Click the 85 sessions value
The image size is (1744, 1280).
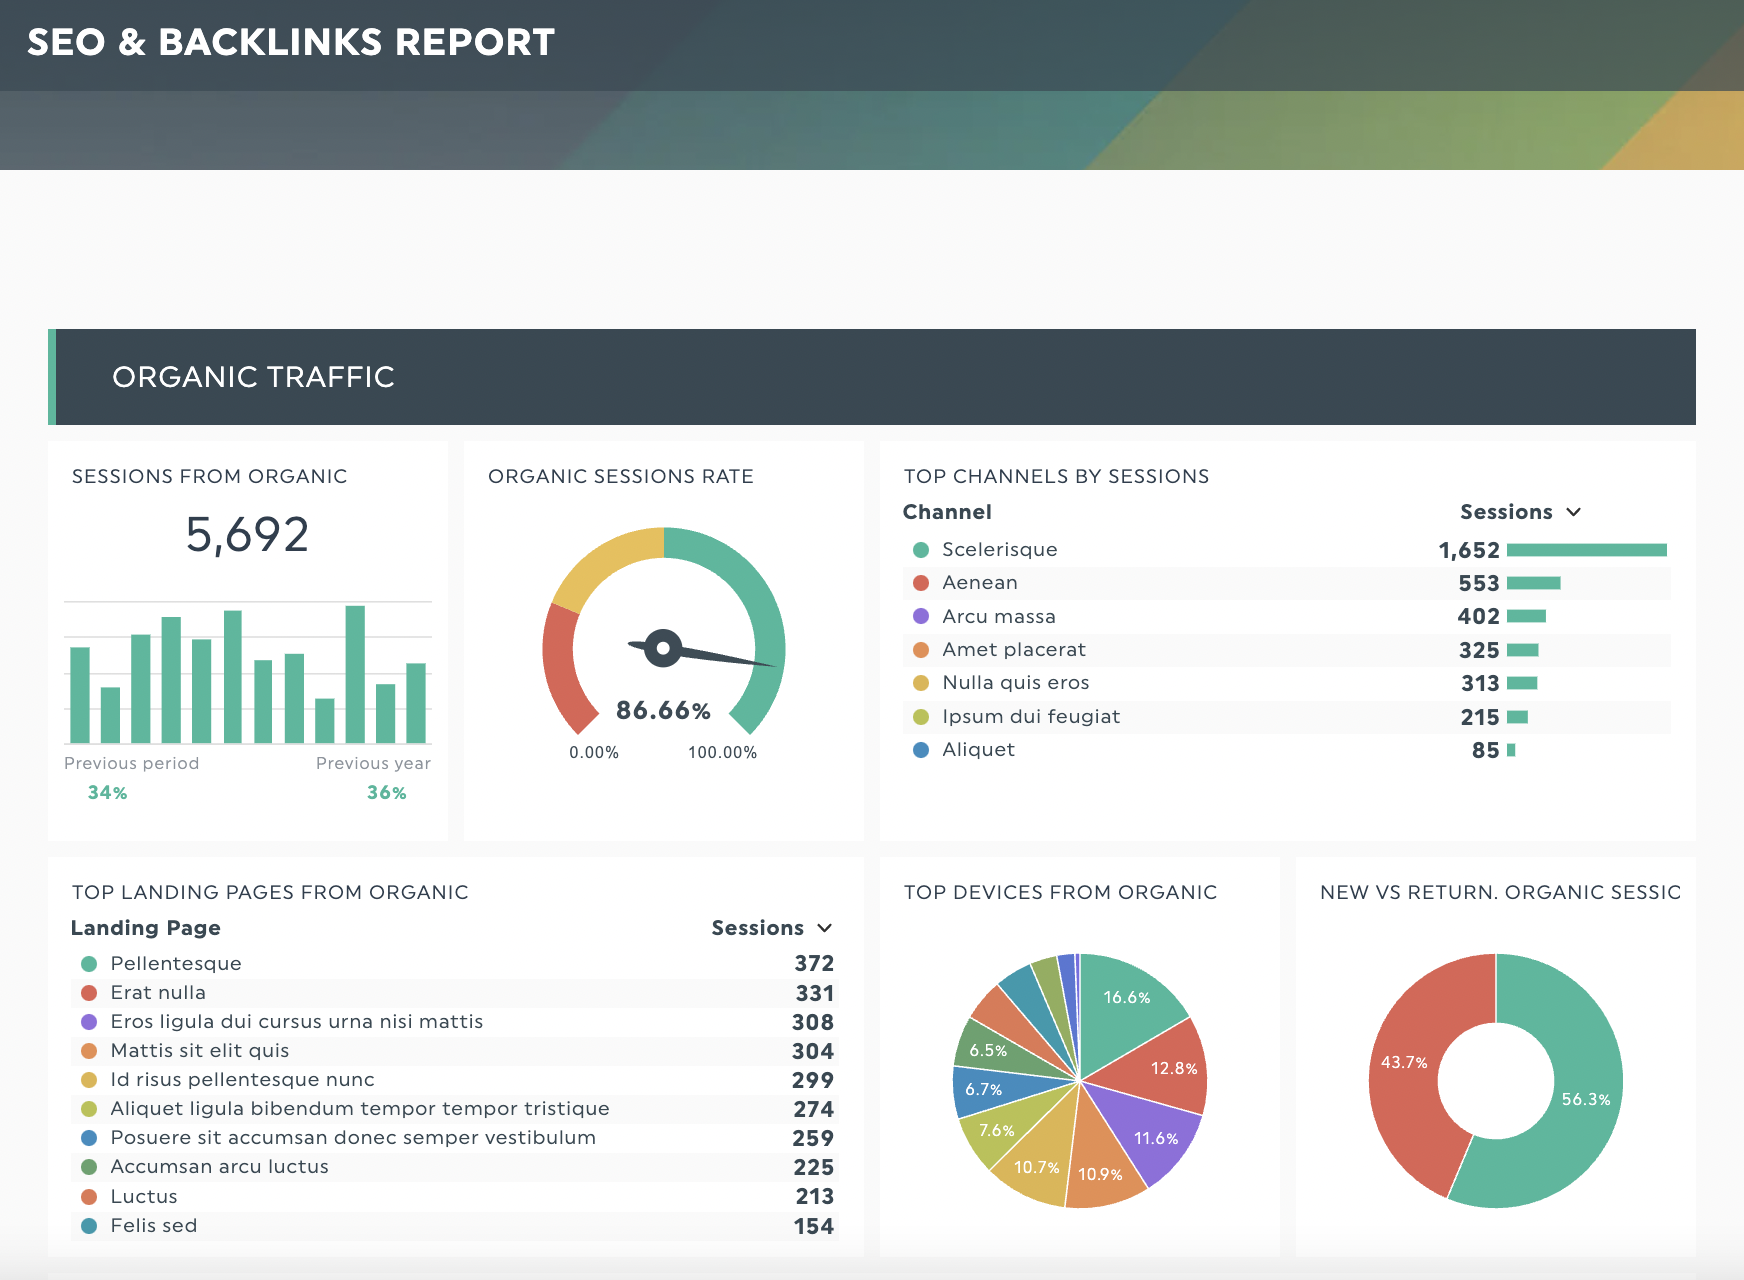pyautogui.click(x=1486, y=750)
